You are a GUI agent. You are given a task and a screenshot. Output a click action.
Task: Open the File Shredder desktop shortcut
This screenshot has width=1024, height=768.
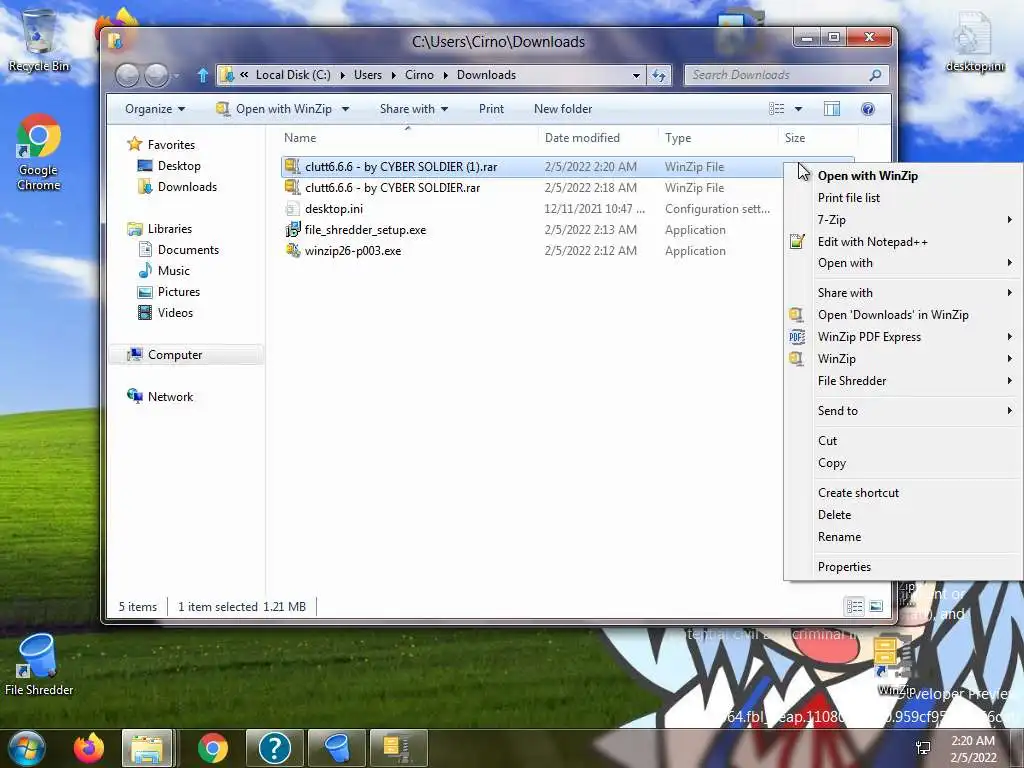point(39,664)
